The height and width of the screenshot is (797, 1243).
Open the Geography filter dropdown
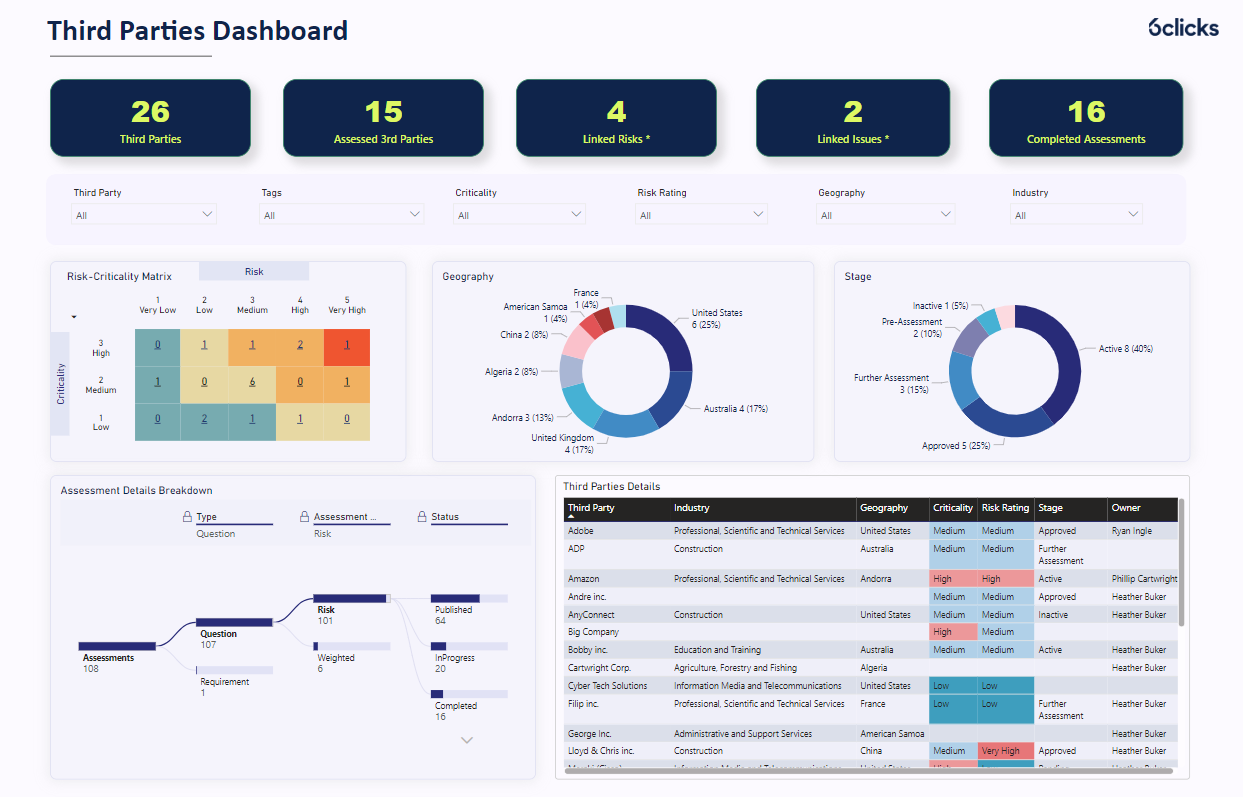click(x=885, y=213)
